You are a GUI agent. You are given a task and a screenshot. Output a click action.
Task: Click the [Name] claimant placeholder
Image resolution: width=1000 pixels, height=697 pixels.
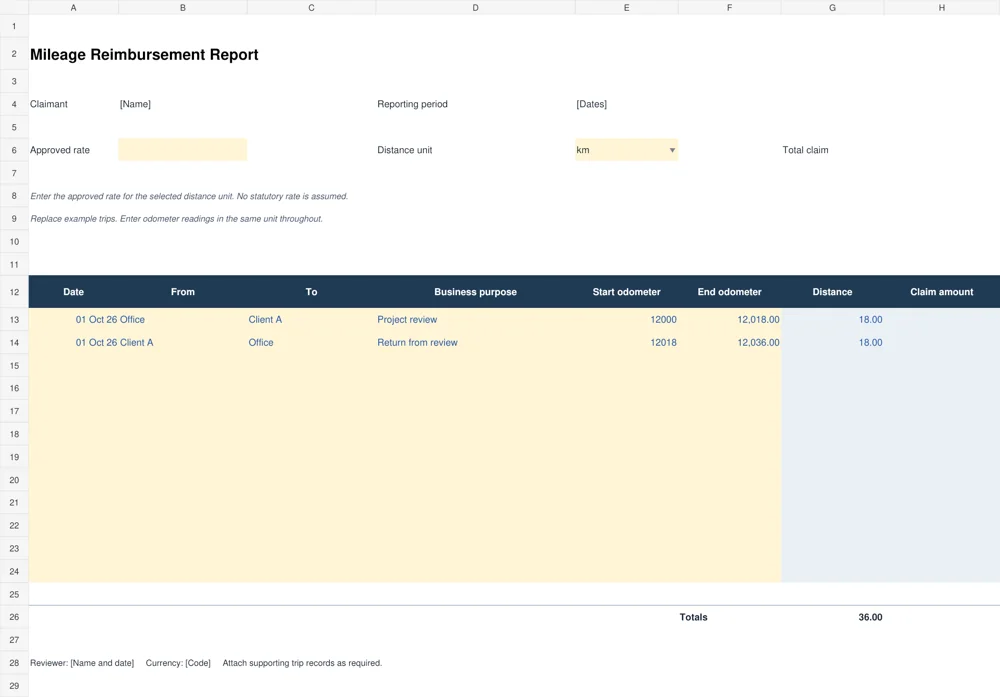coord(135,104)
